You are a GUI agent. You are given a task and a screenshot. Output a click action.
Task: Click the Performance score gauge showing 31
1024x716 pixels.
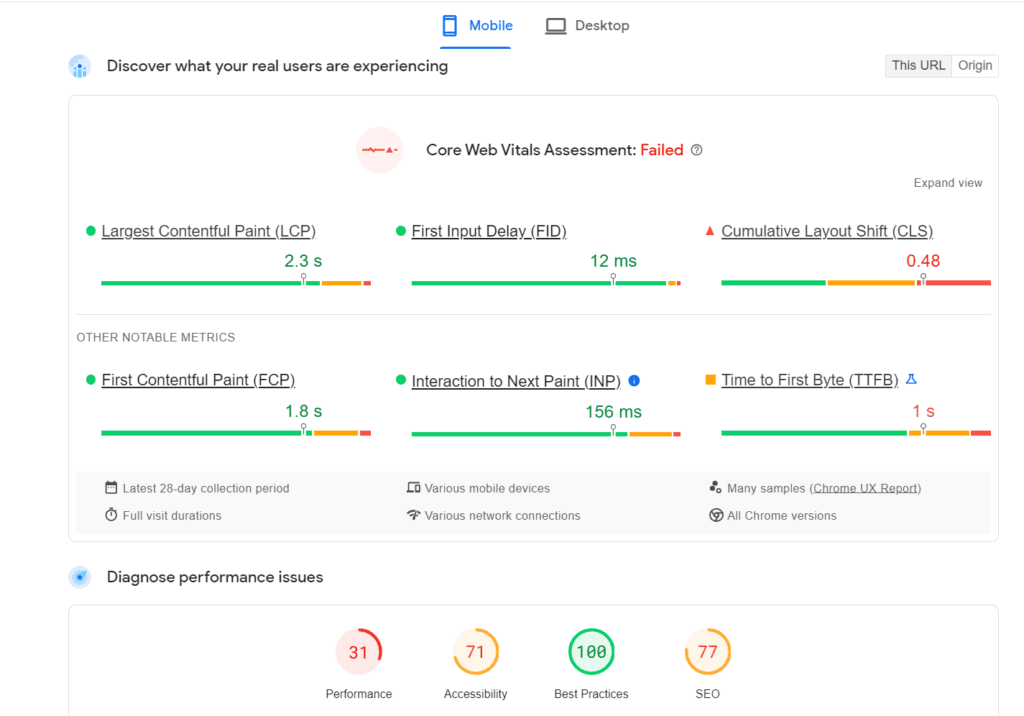click(x=359, y=653)
